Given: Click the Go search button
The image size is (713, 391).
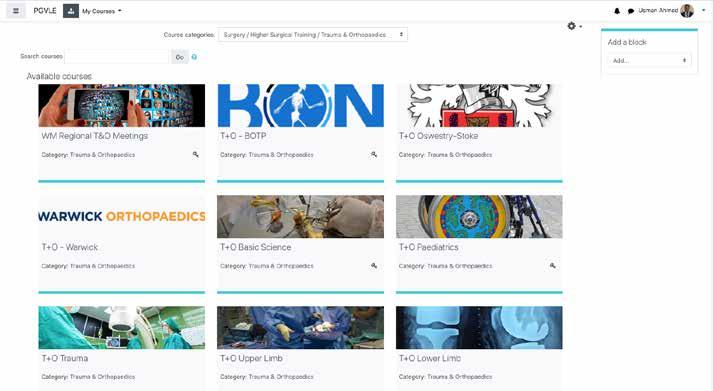Looking at the screenshot, I should coord(180,57).
